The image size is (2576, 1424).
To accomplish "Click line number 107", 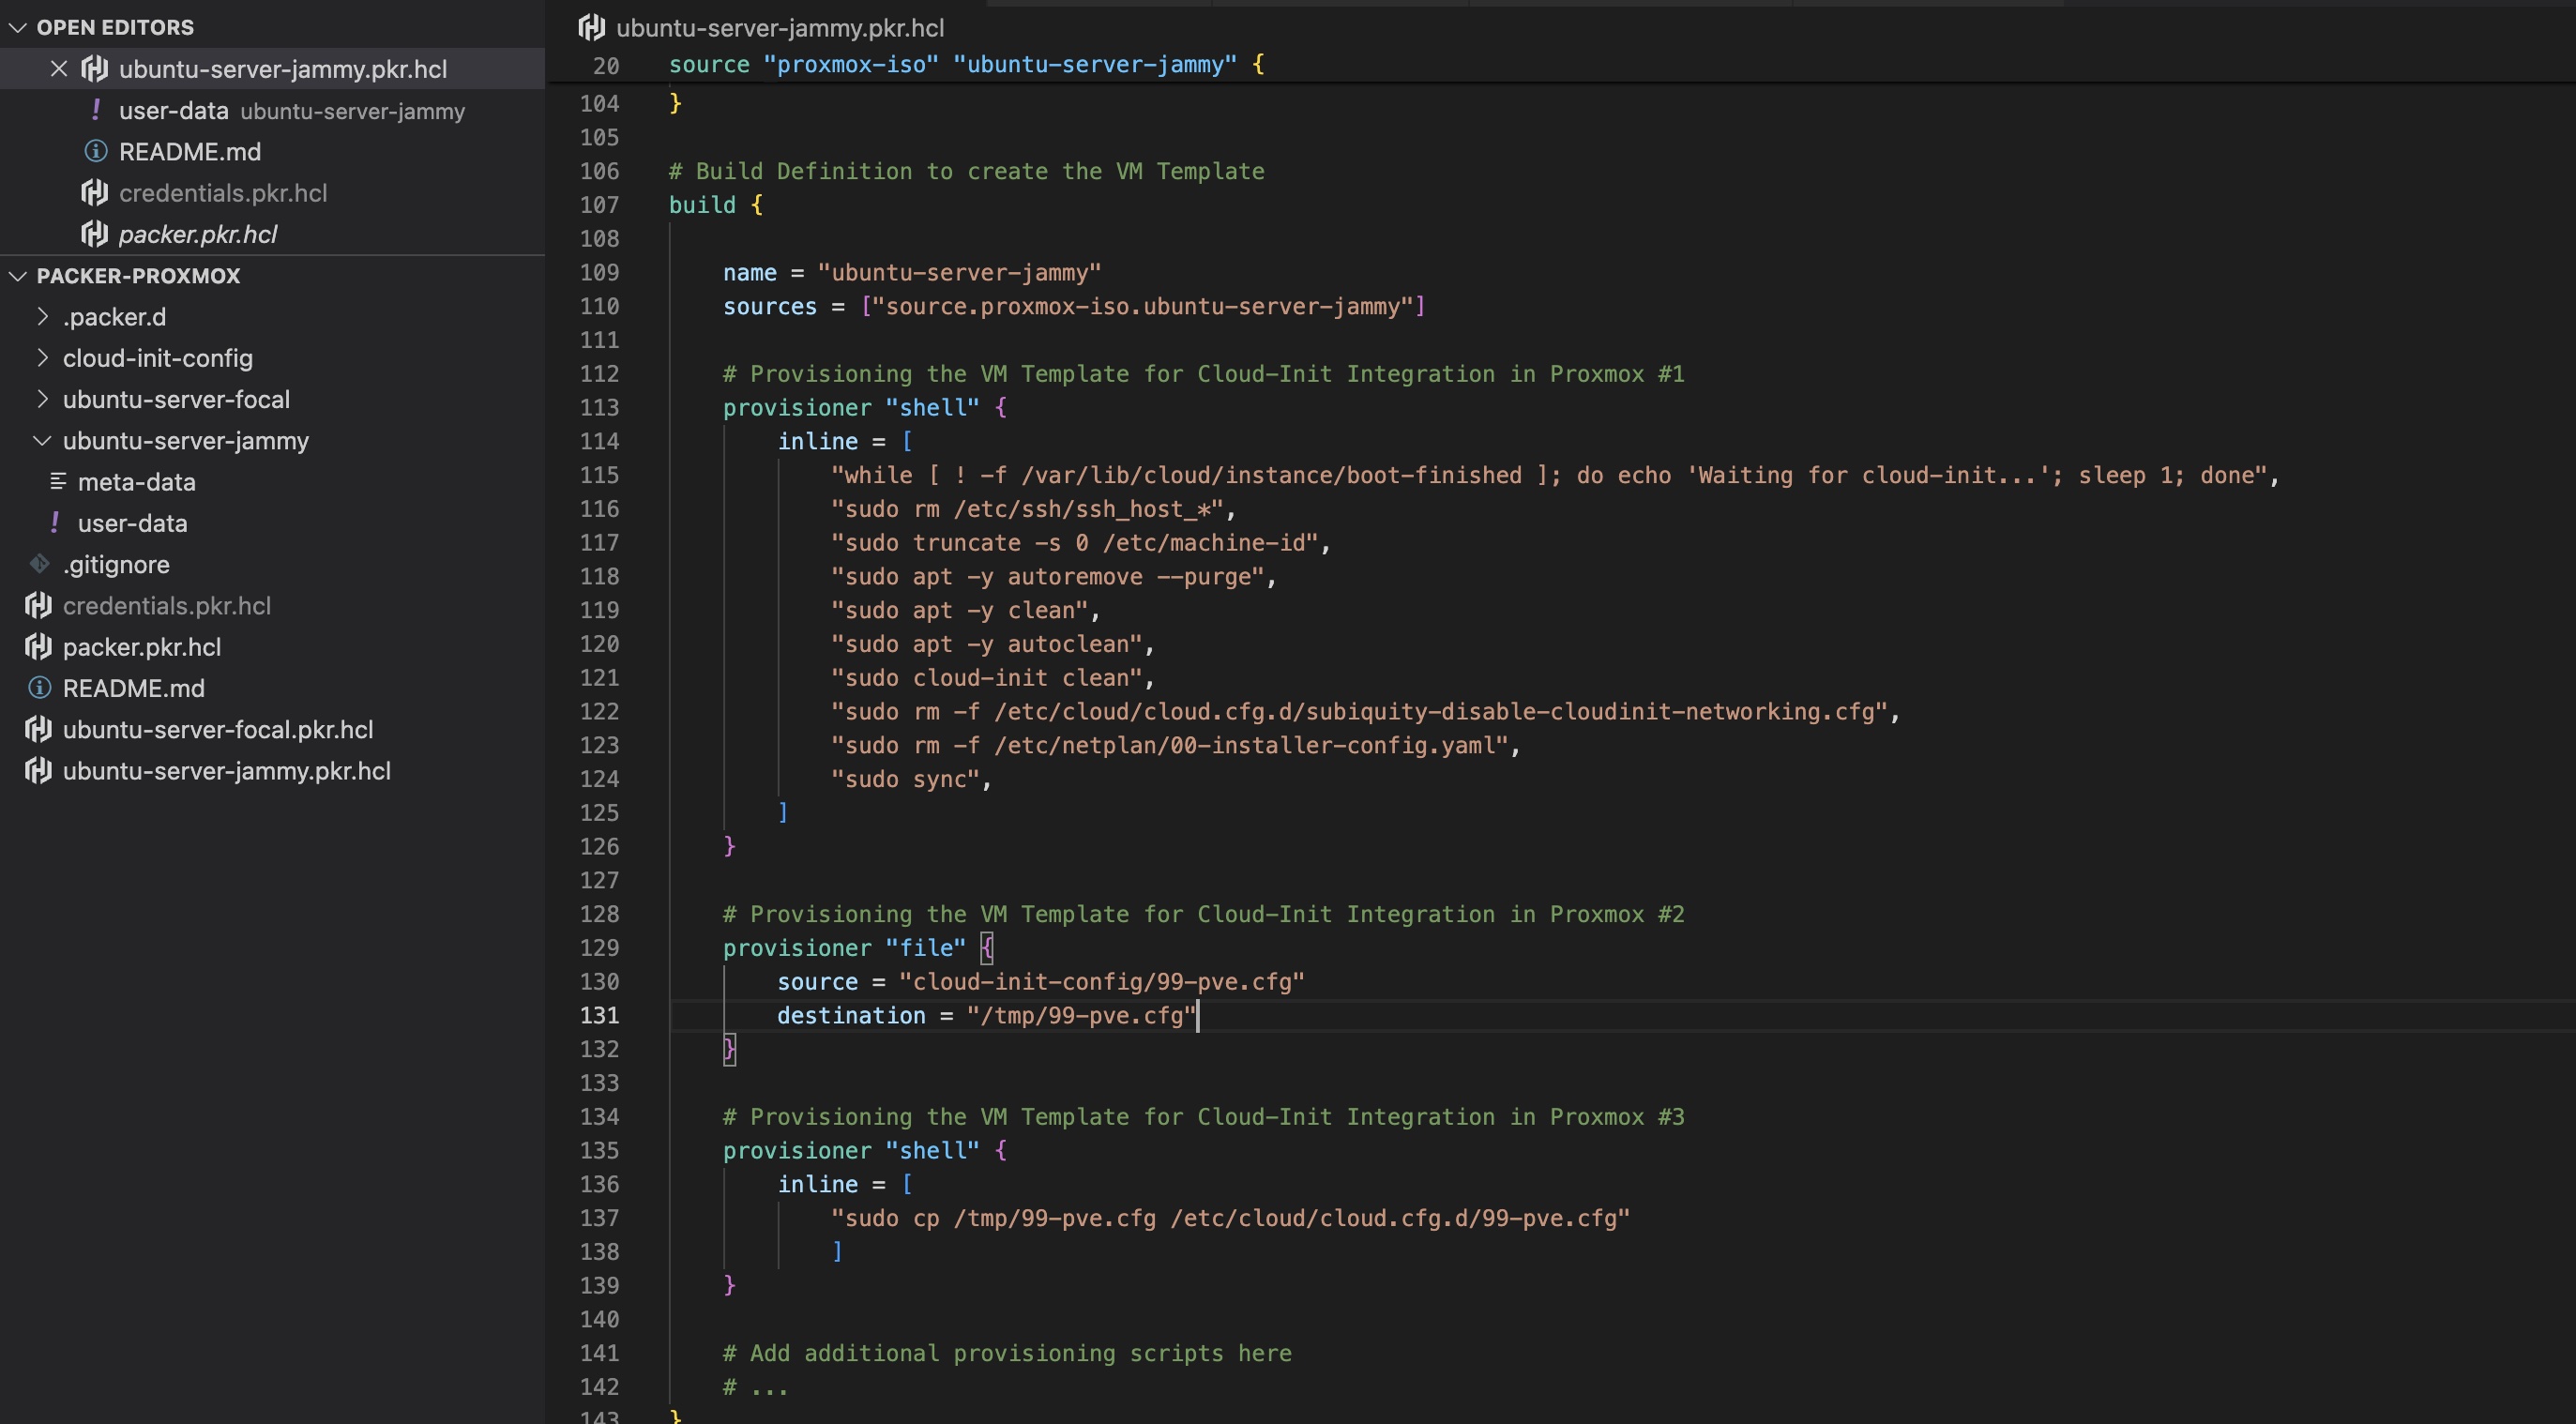I will [599, 204].
